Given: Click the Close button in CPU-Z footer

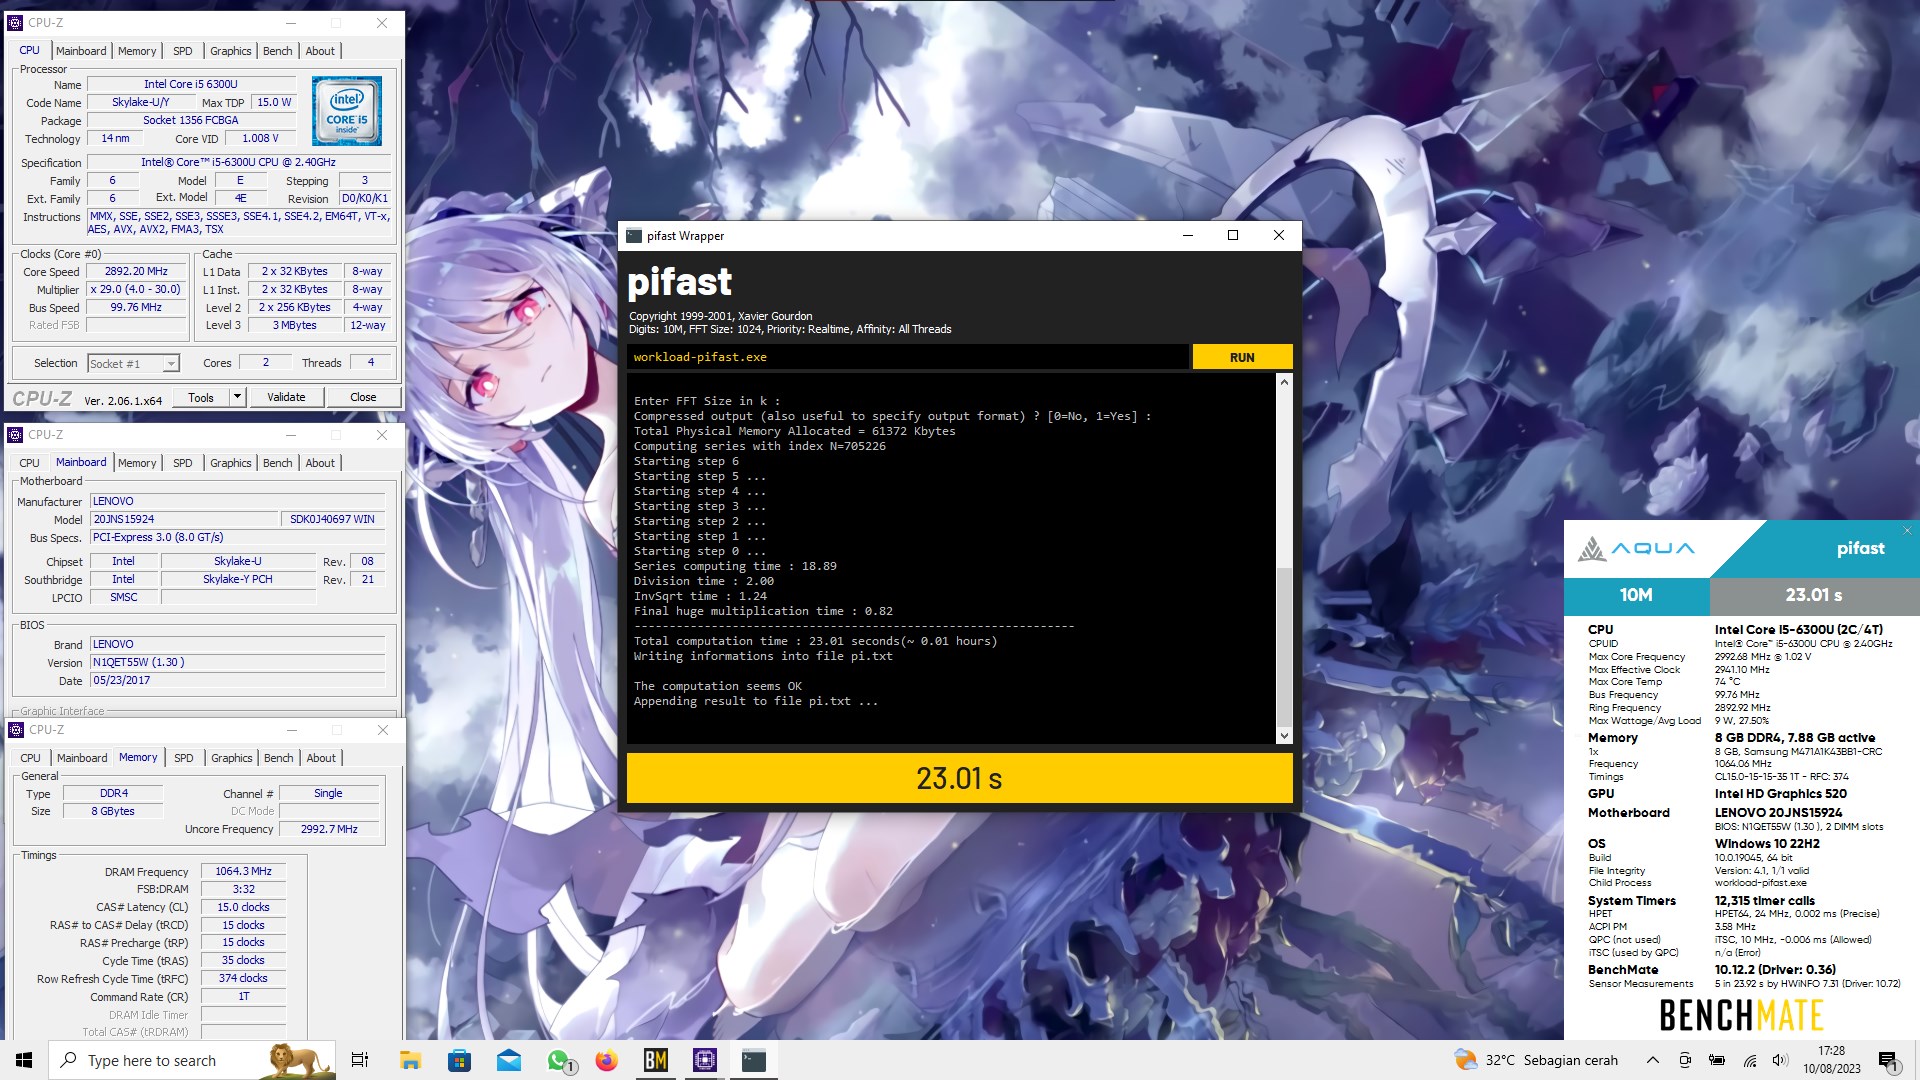Looking at the screenshot, I should (363, 397).
